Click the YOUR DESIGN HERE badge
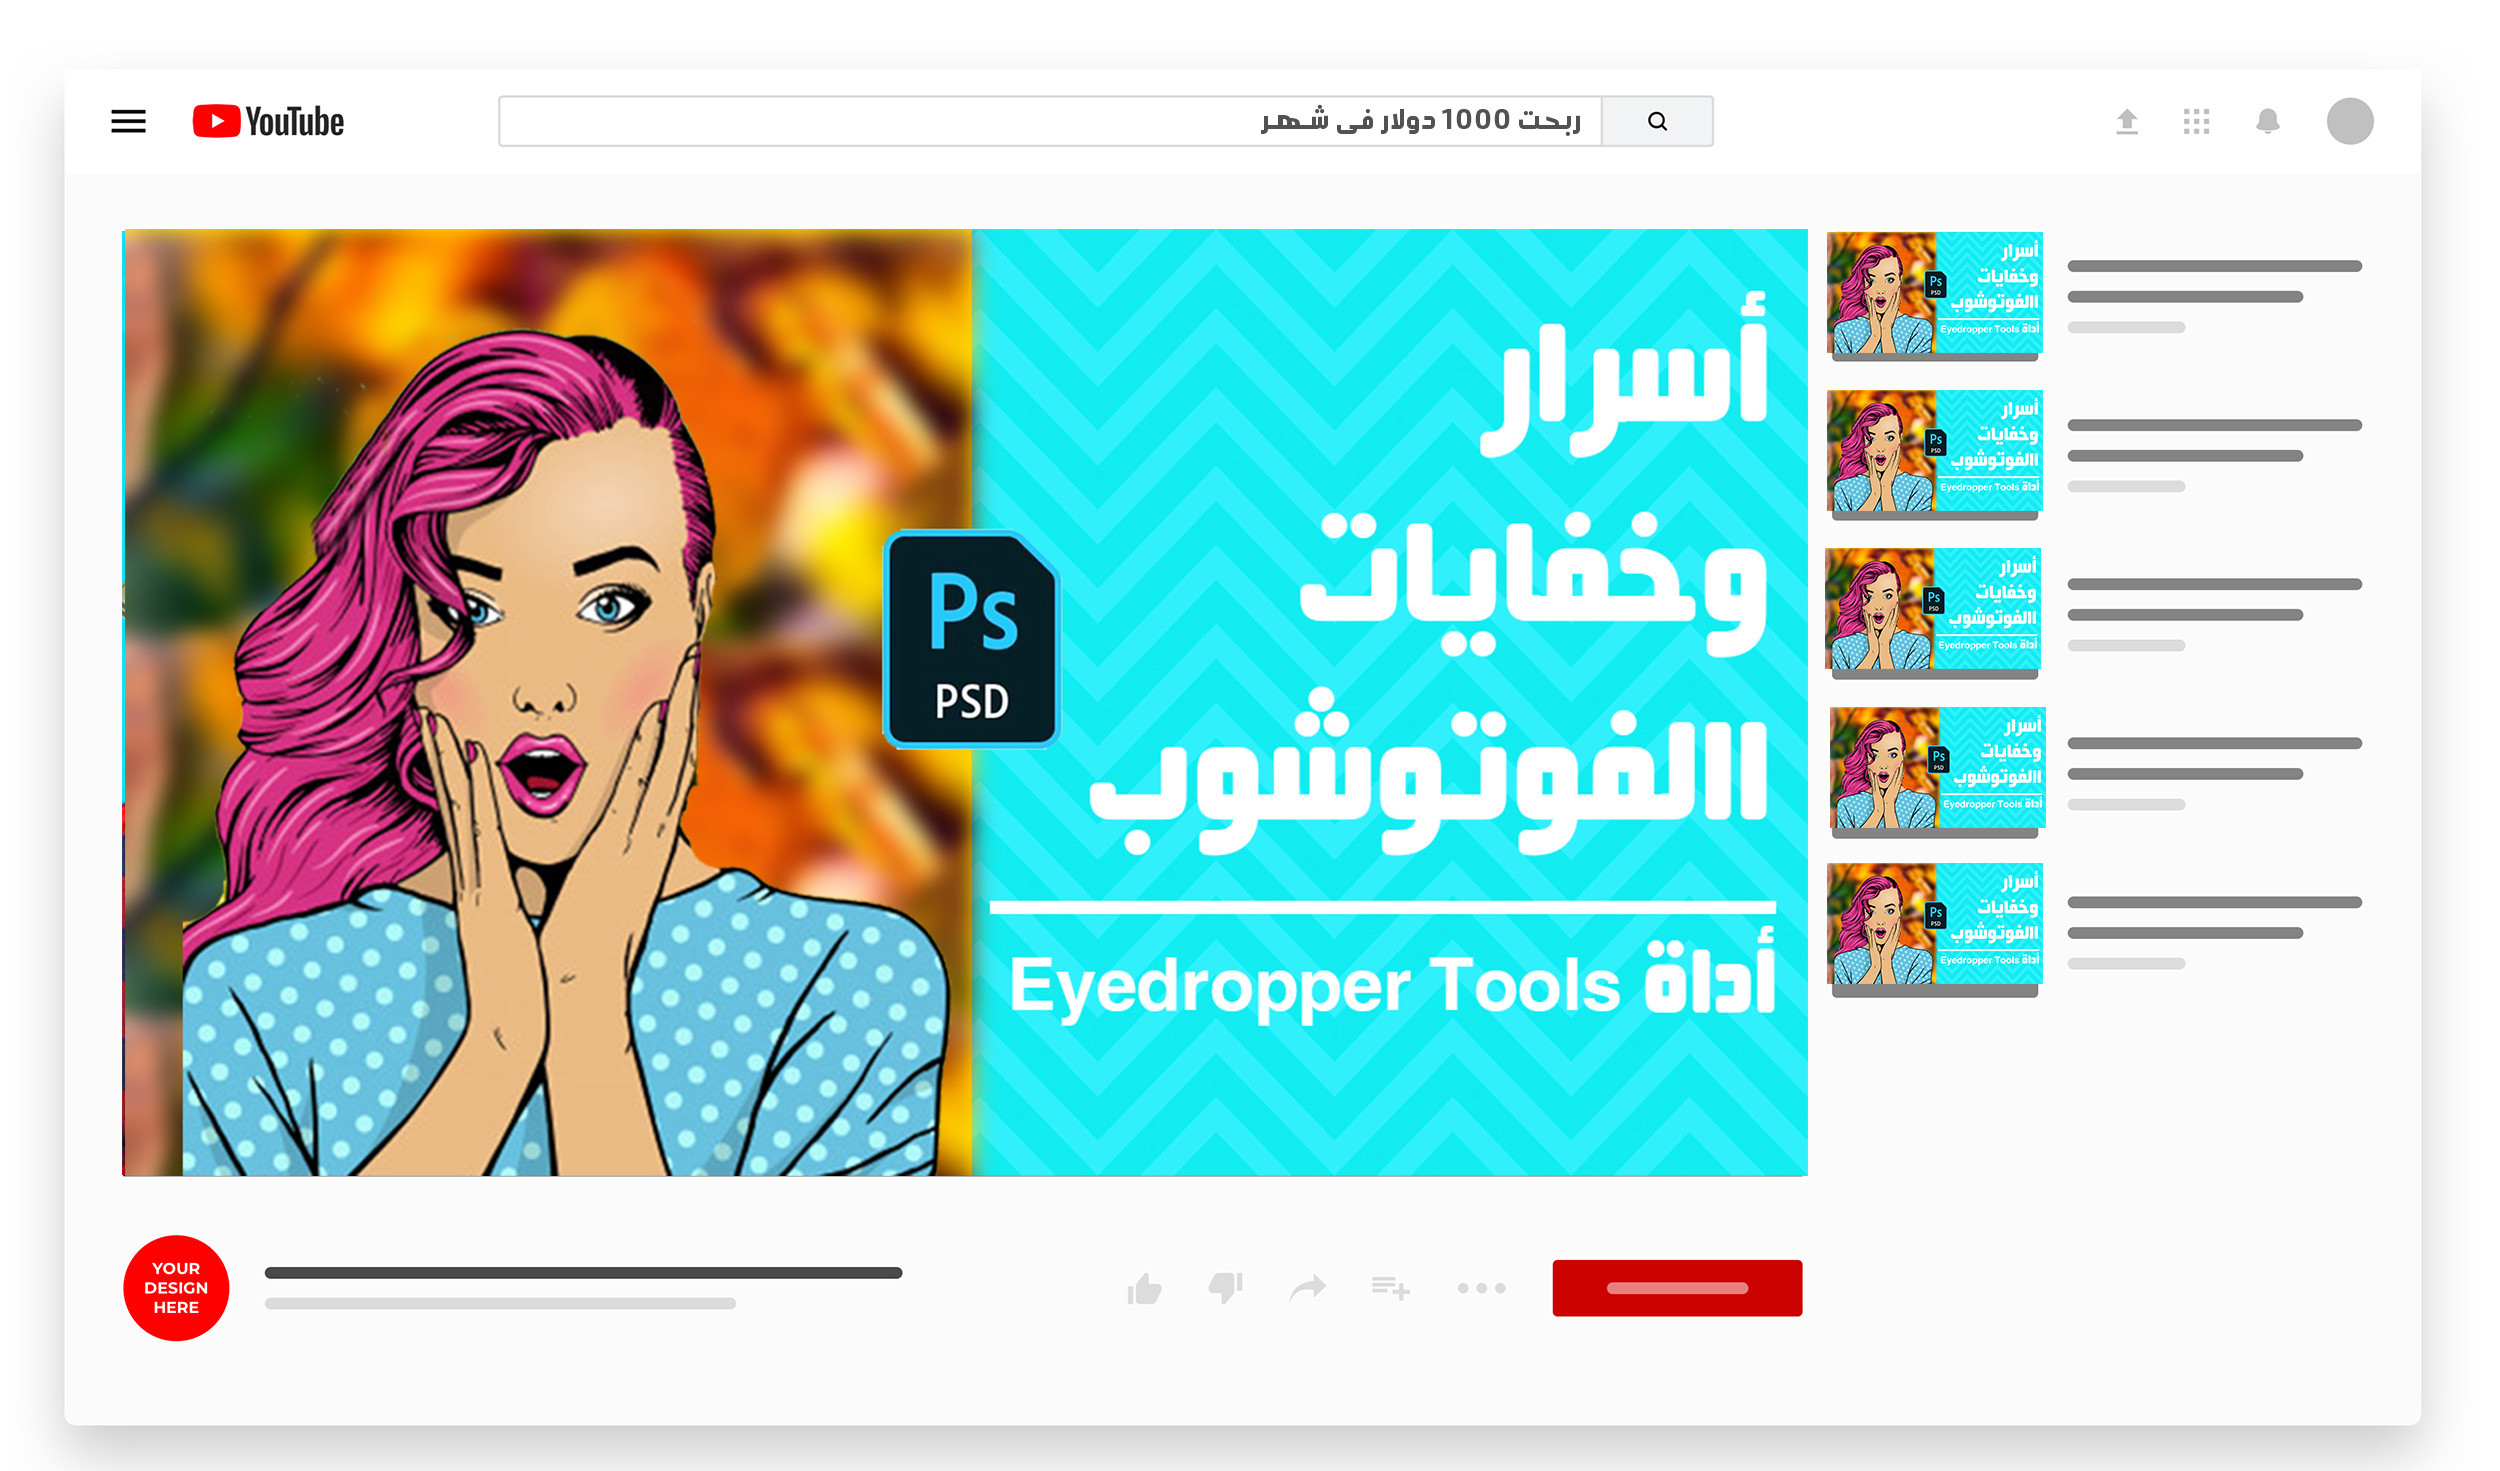 [x=176, y=1288]
